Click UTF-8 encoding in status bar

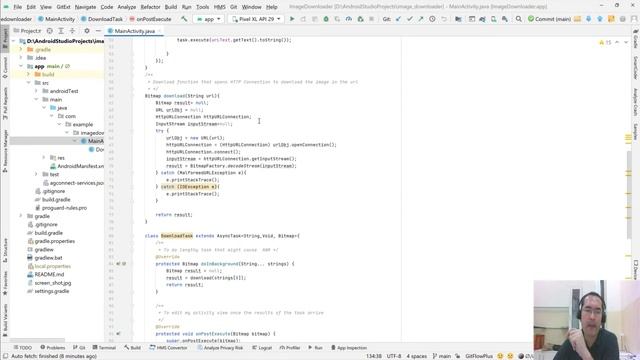394,356
